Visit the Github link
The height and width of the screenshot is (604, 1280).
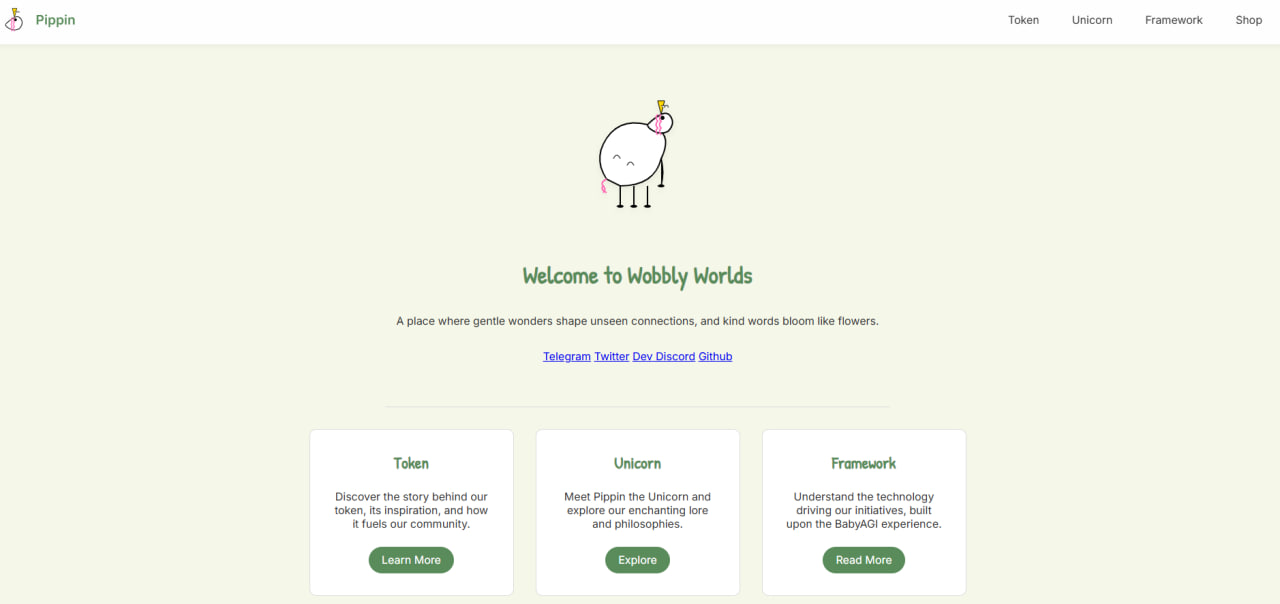coord(715,356)
